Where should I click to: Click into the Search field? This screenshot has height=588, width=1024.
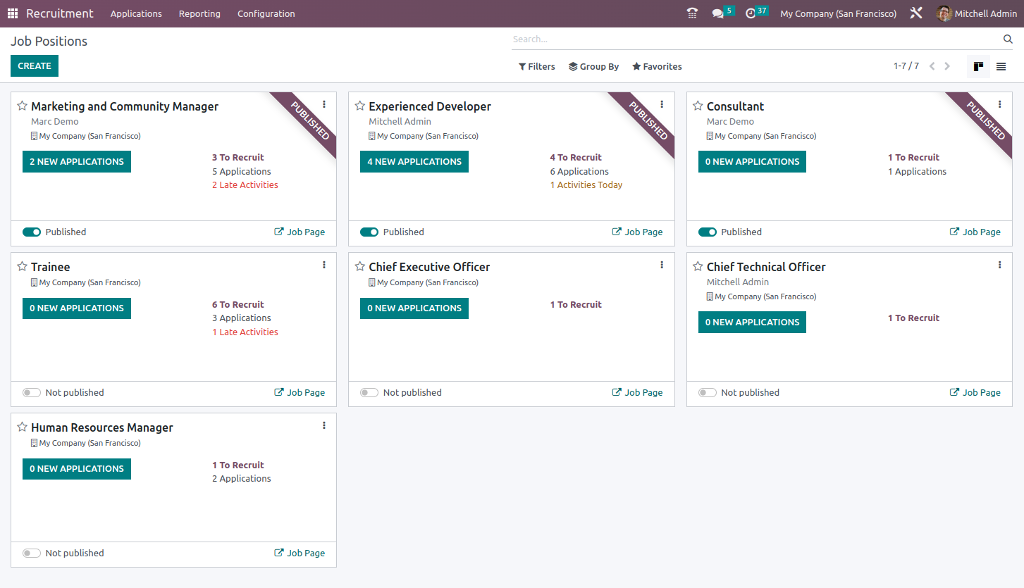(x=750, y=39)
